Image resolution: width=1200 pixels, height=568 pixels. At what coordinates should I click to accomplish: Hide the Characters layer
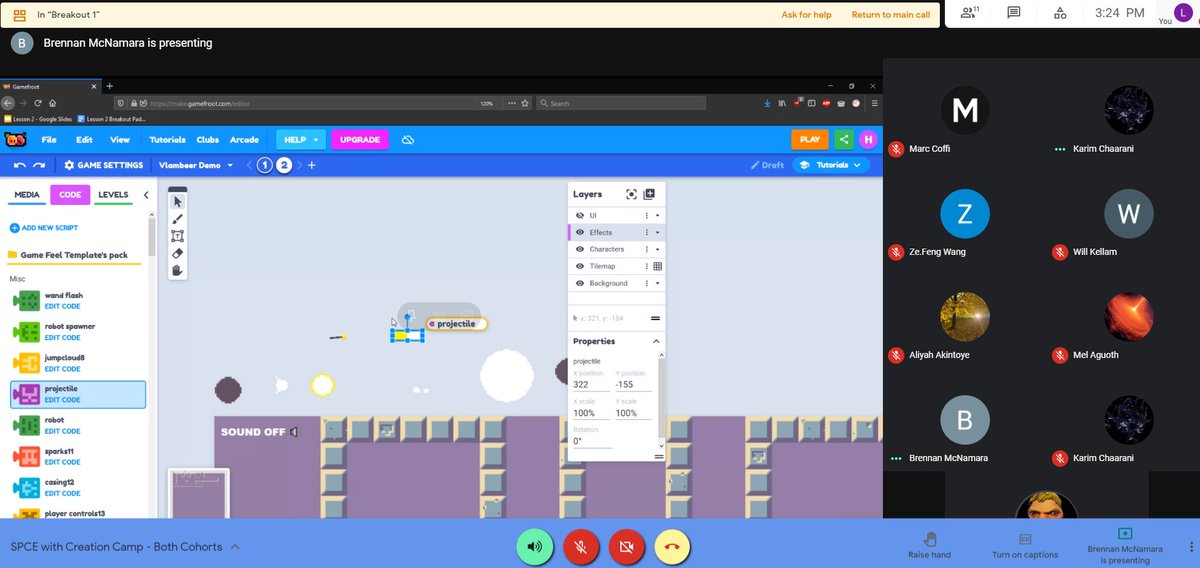click(579, 249)
